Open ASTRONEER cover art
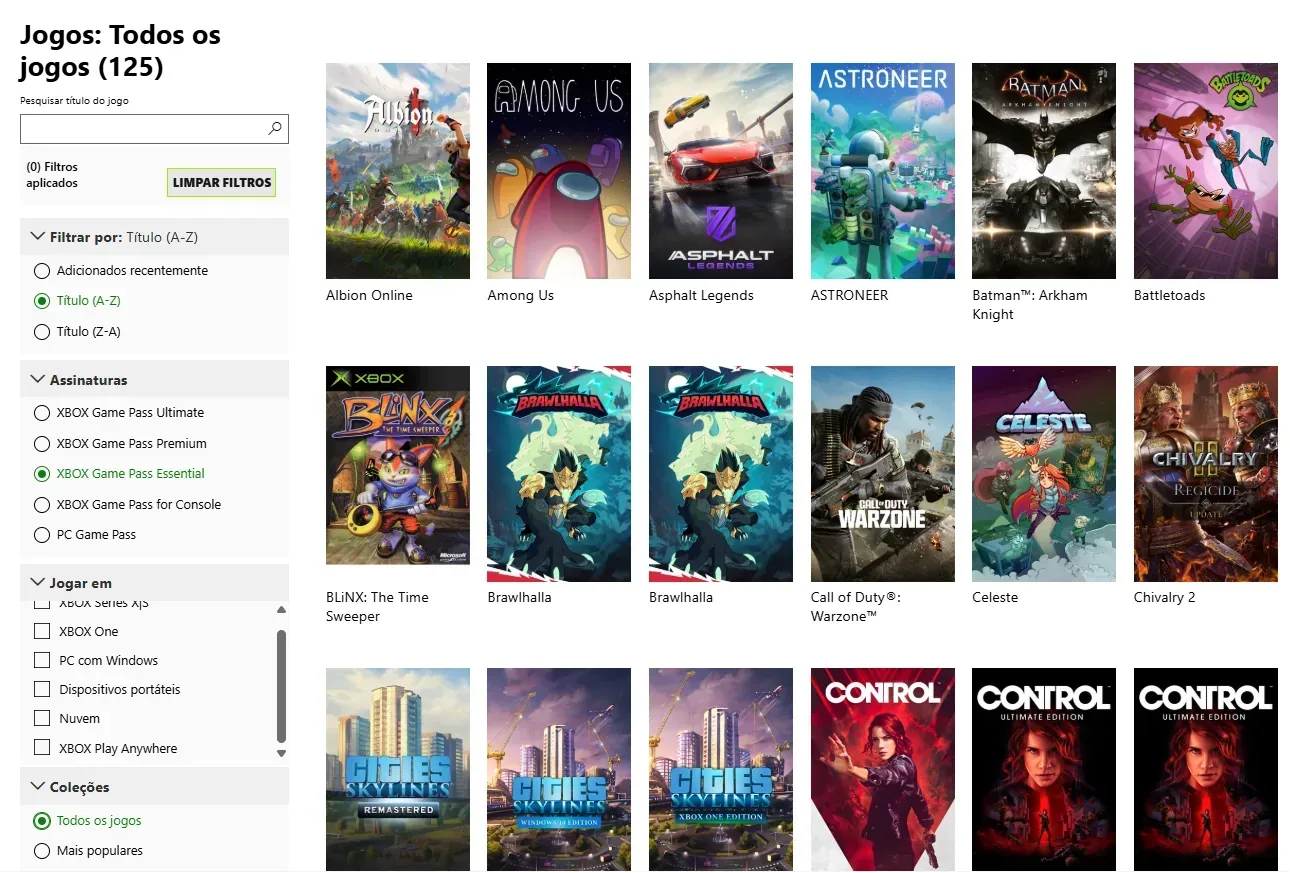The image size is (1290, 873). (883, 171)
